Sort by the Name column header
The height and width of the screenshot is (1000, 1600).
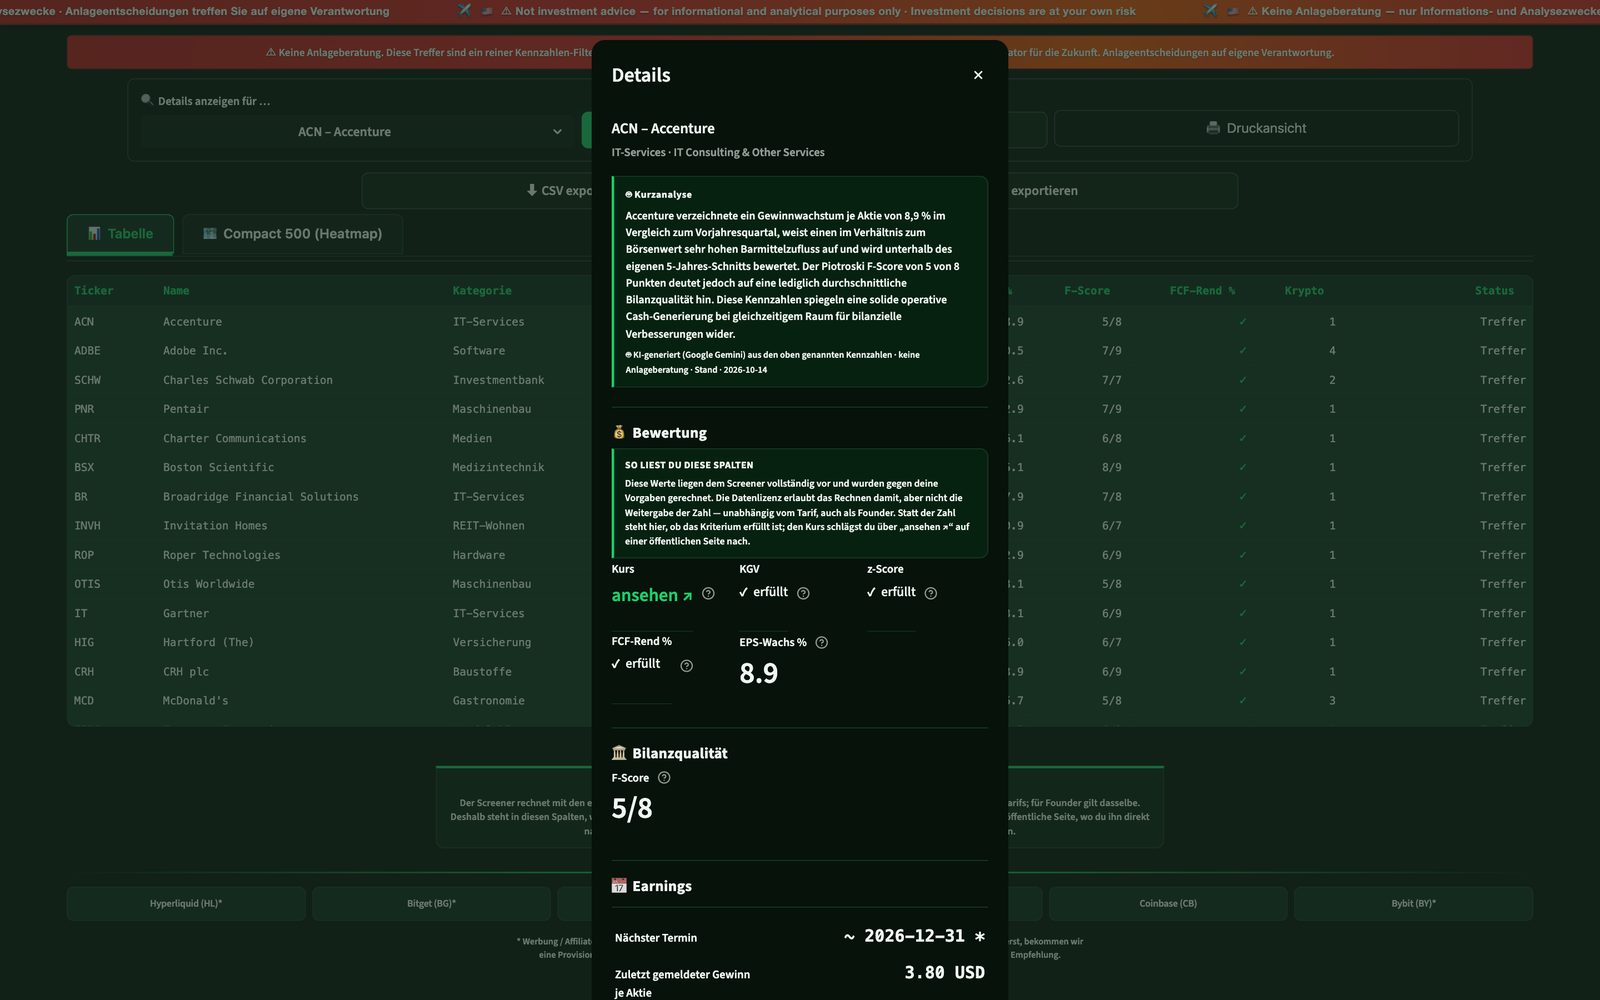click(x=176, y=291)
